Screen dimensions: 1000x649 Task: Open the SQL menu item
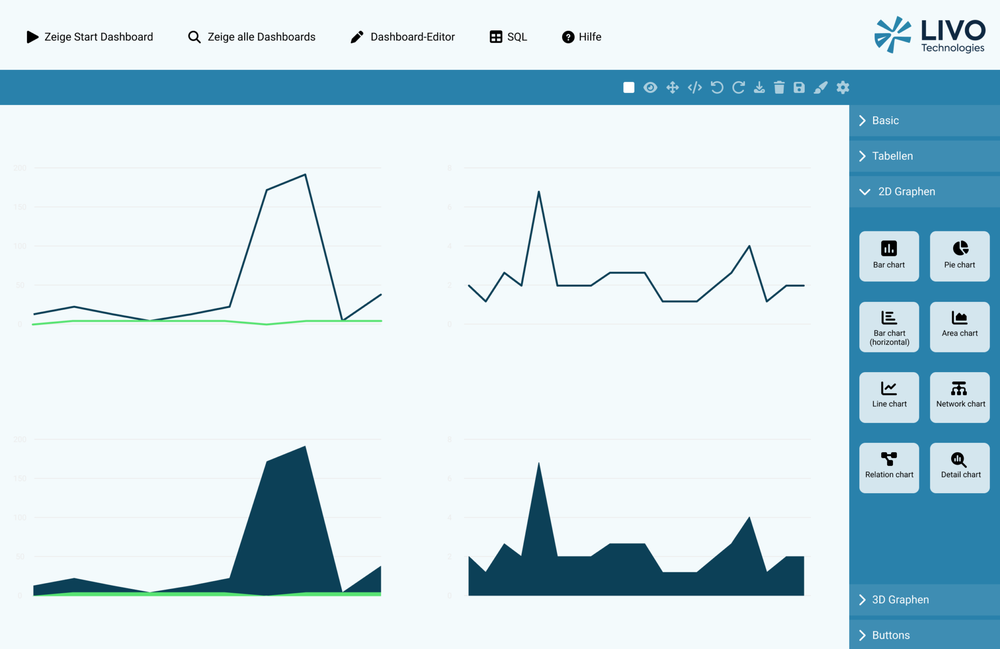coord(508,37)
